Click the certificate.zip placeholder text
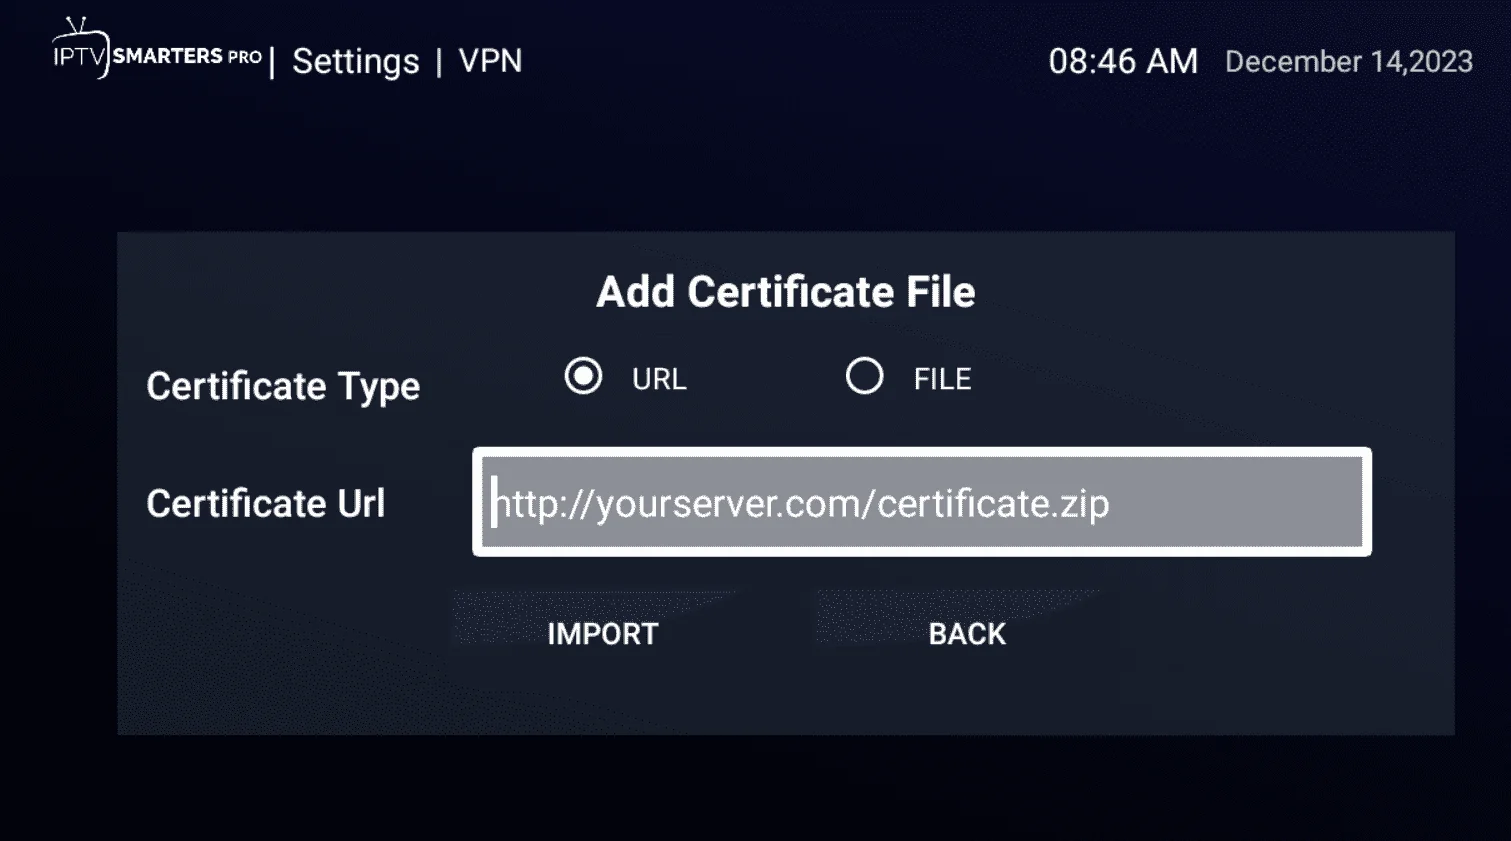 pyautogui.click(x=993, y=503)
